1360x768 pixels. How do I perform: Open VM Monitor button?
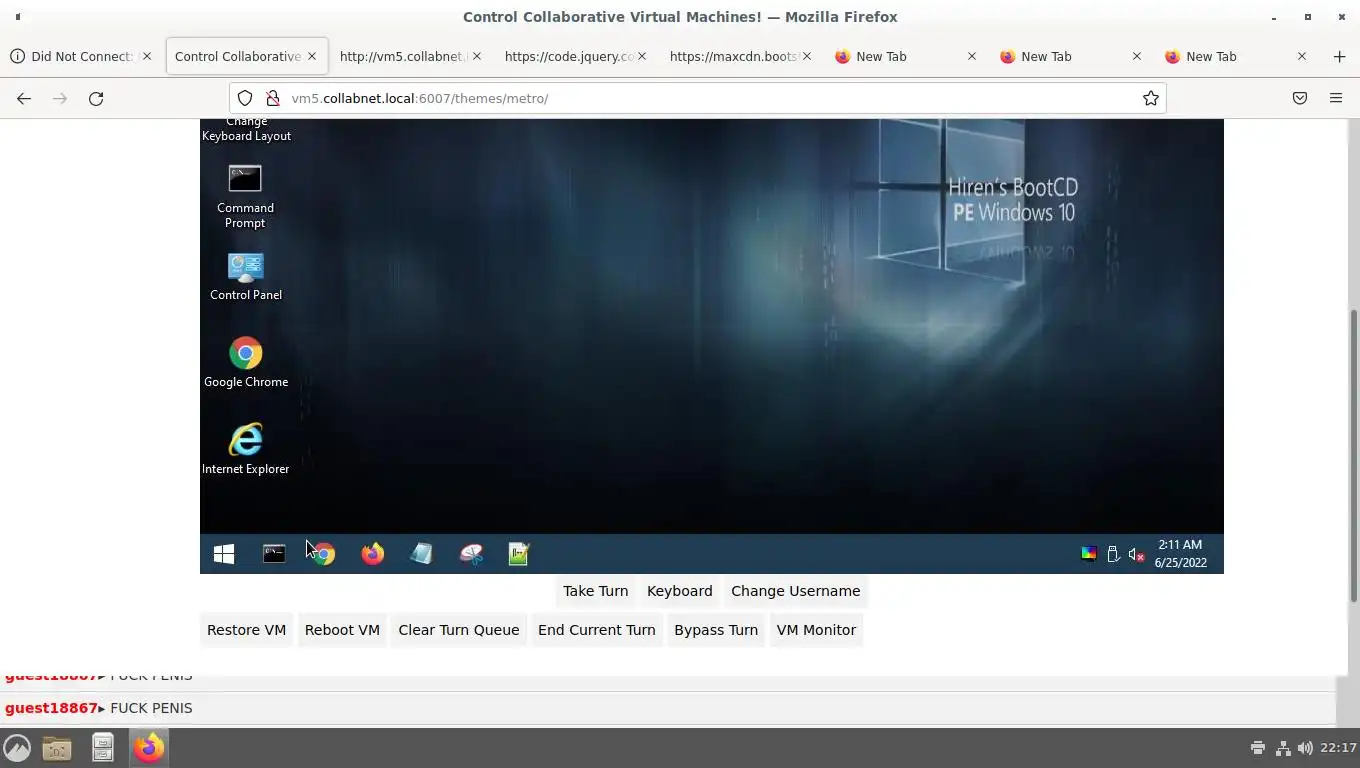tap(816, 630)
